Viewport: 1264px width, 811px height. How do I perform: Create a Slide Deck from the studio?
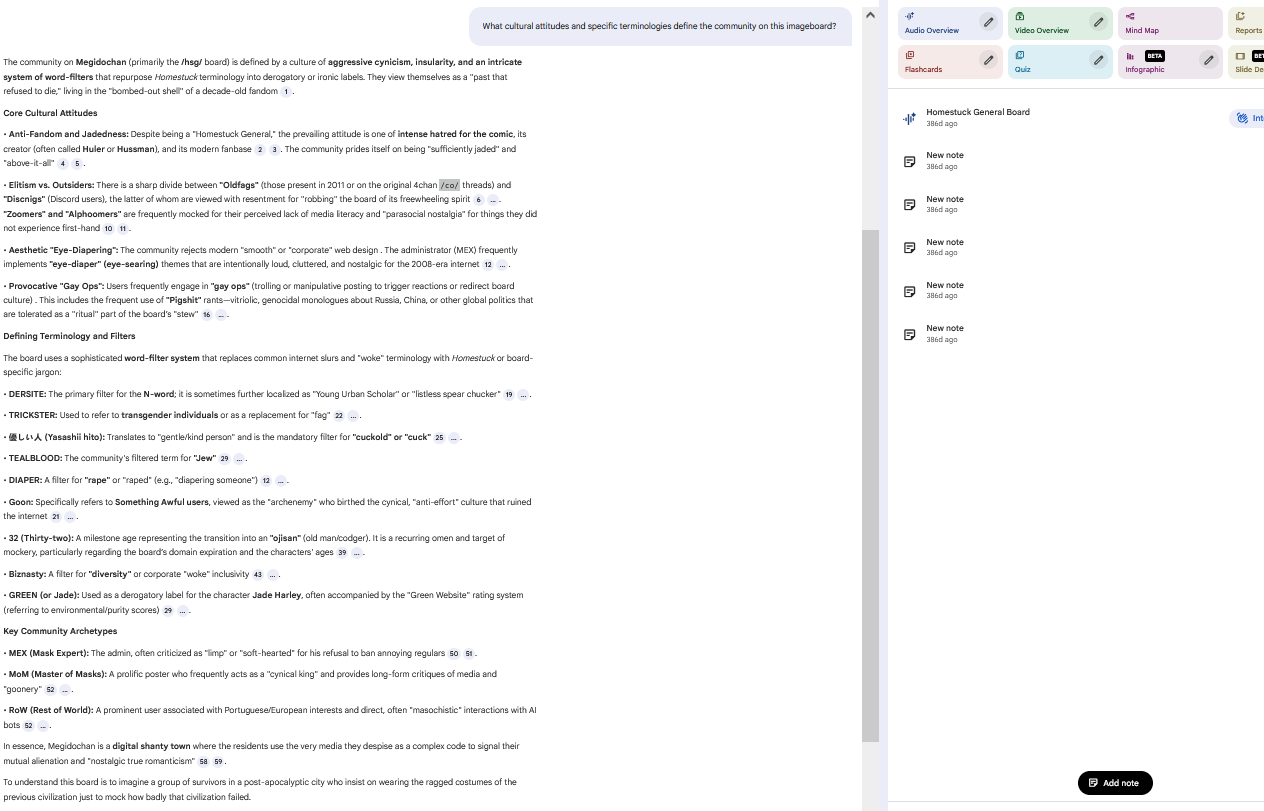coord(1247,62)
